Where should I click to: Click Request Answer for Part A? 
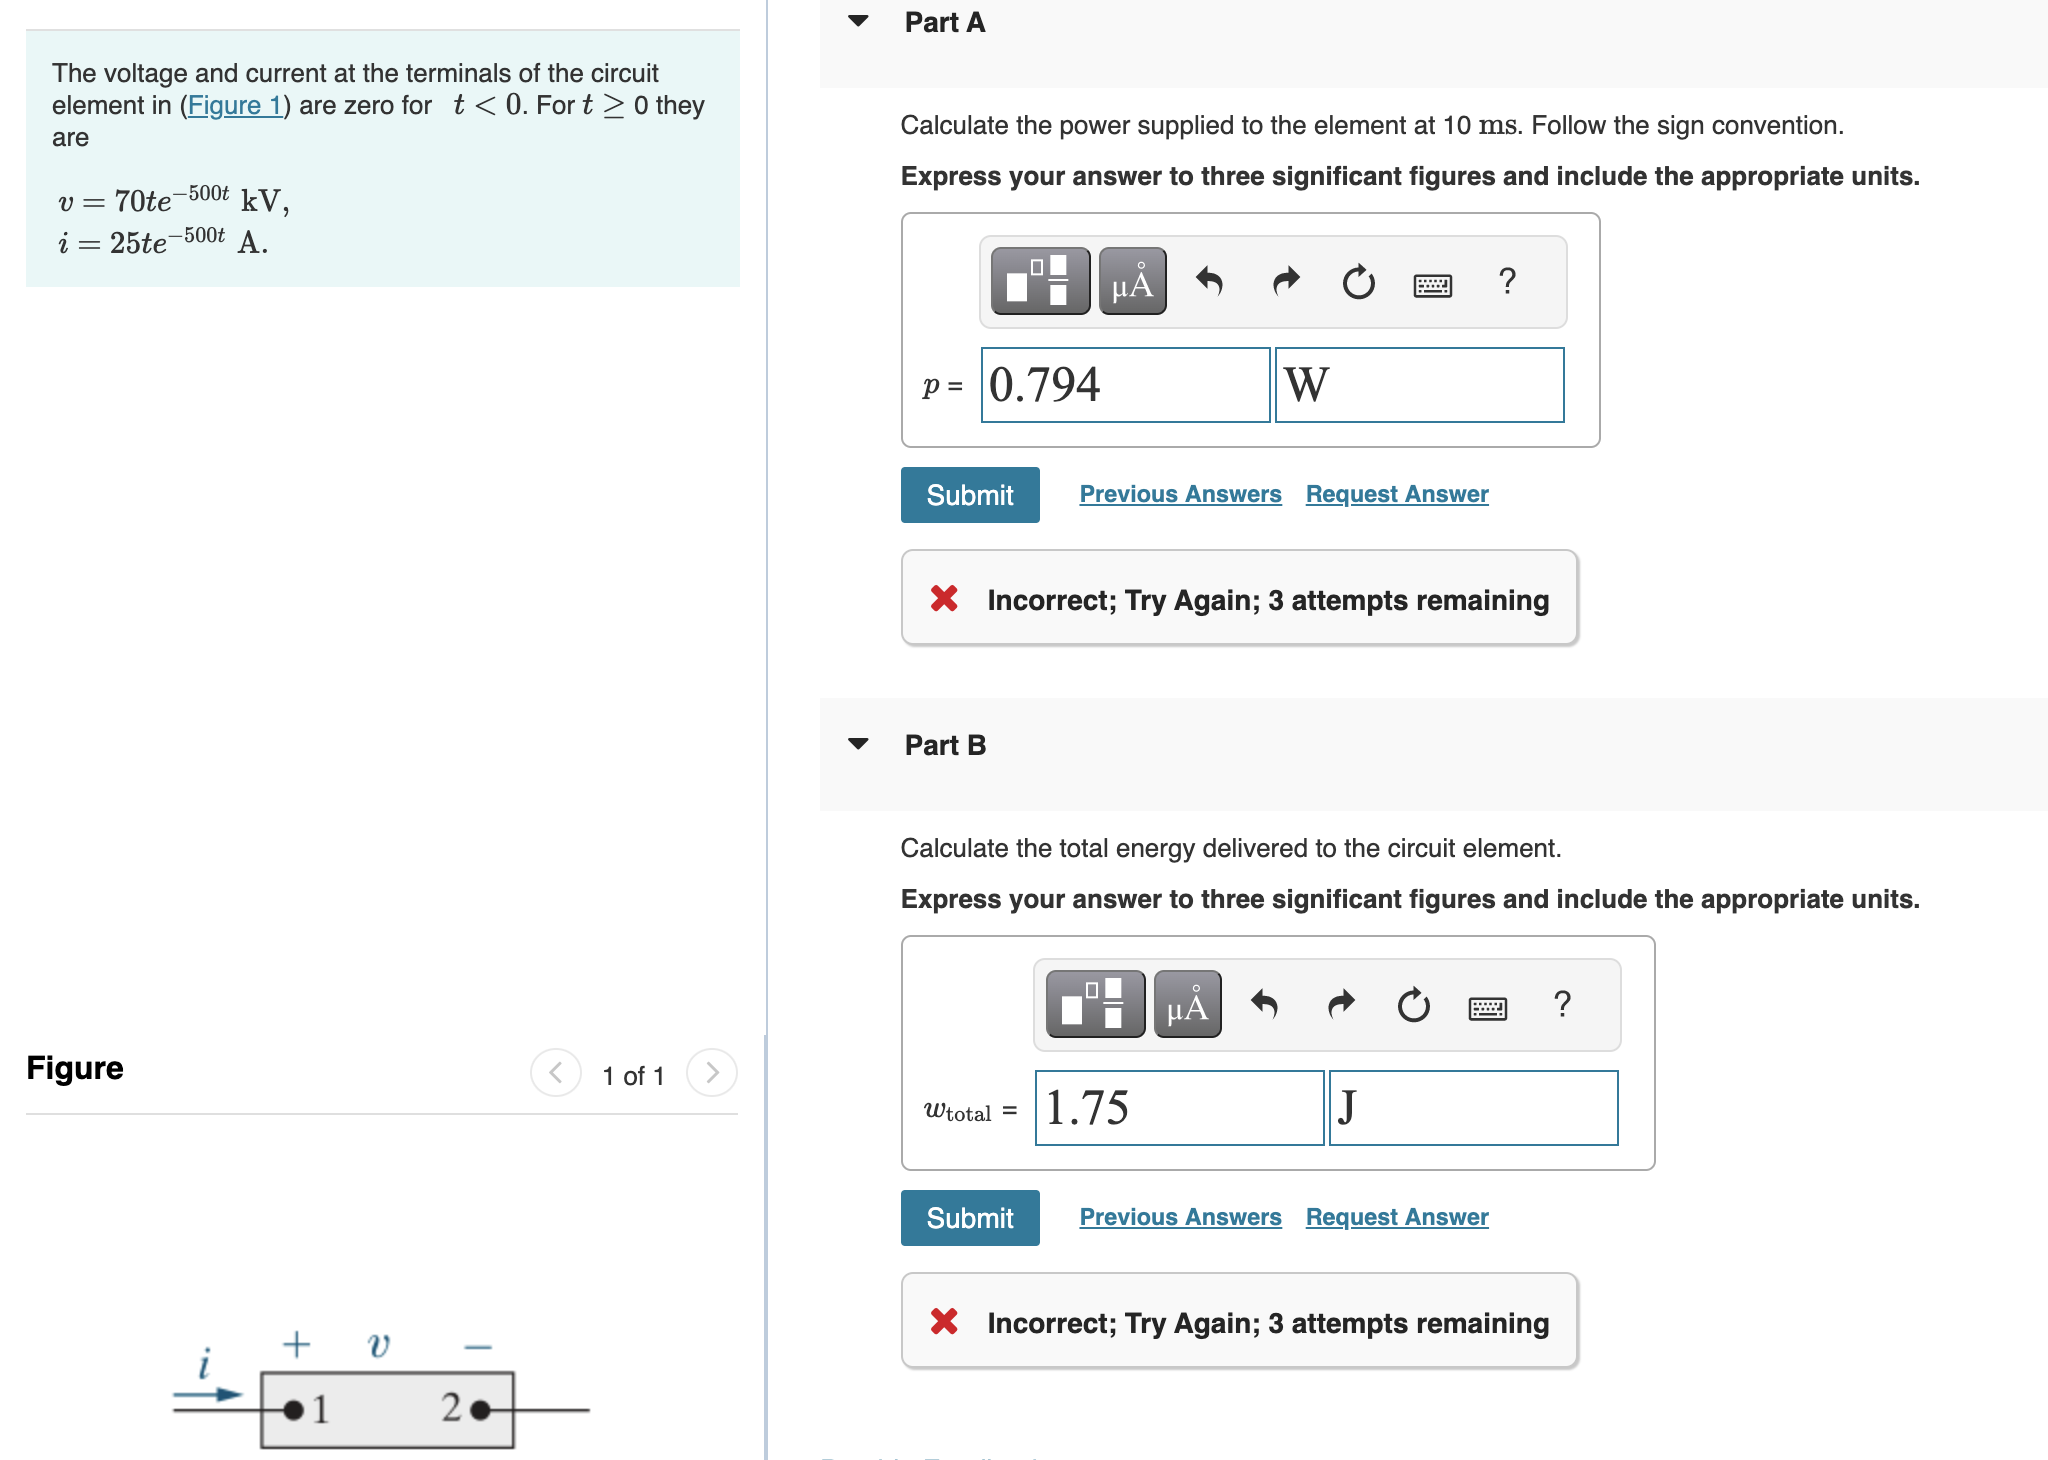click(1396, 493)
